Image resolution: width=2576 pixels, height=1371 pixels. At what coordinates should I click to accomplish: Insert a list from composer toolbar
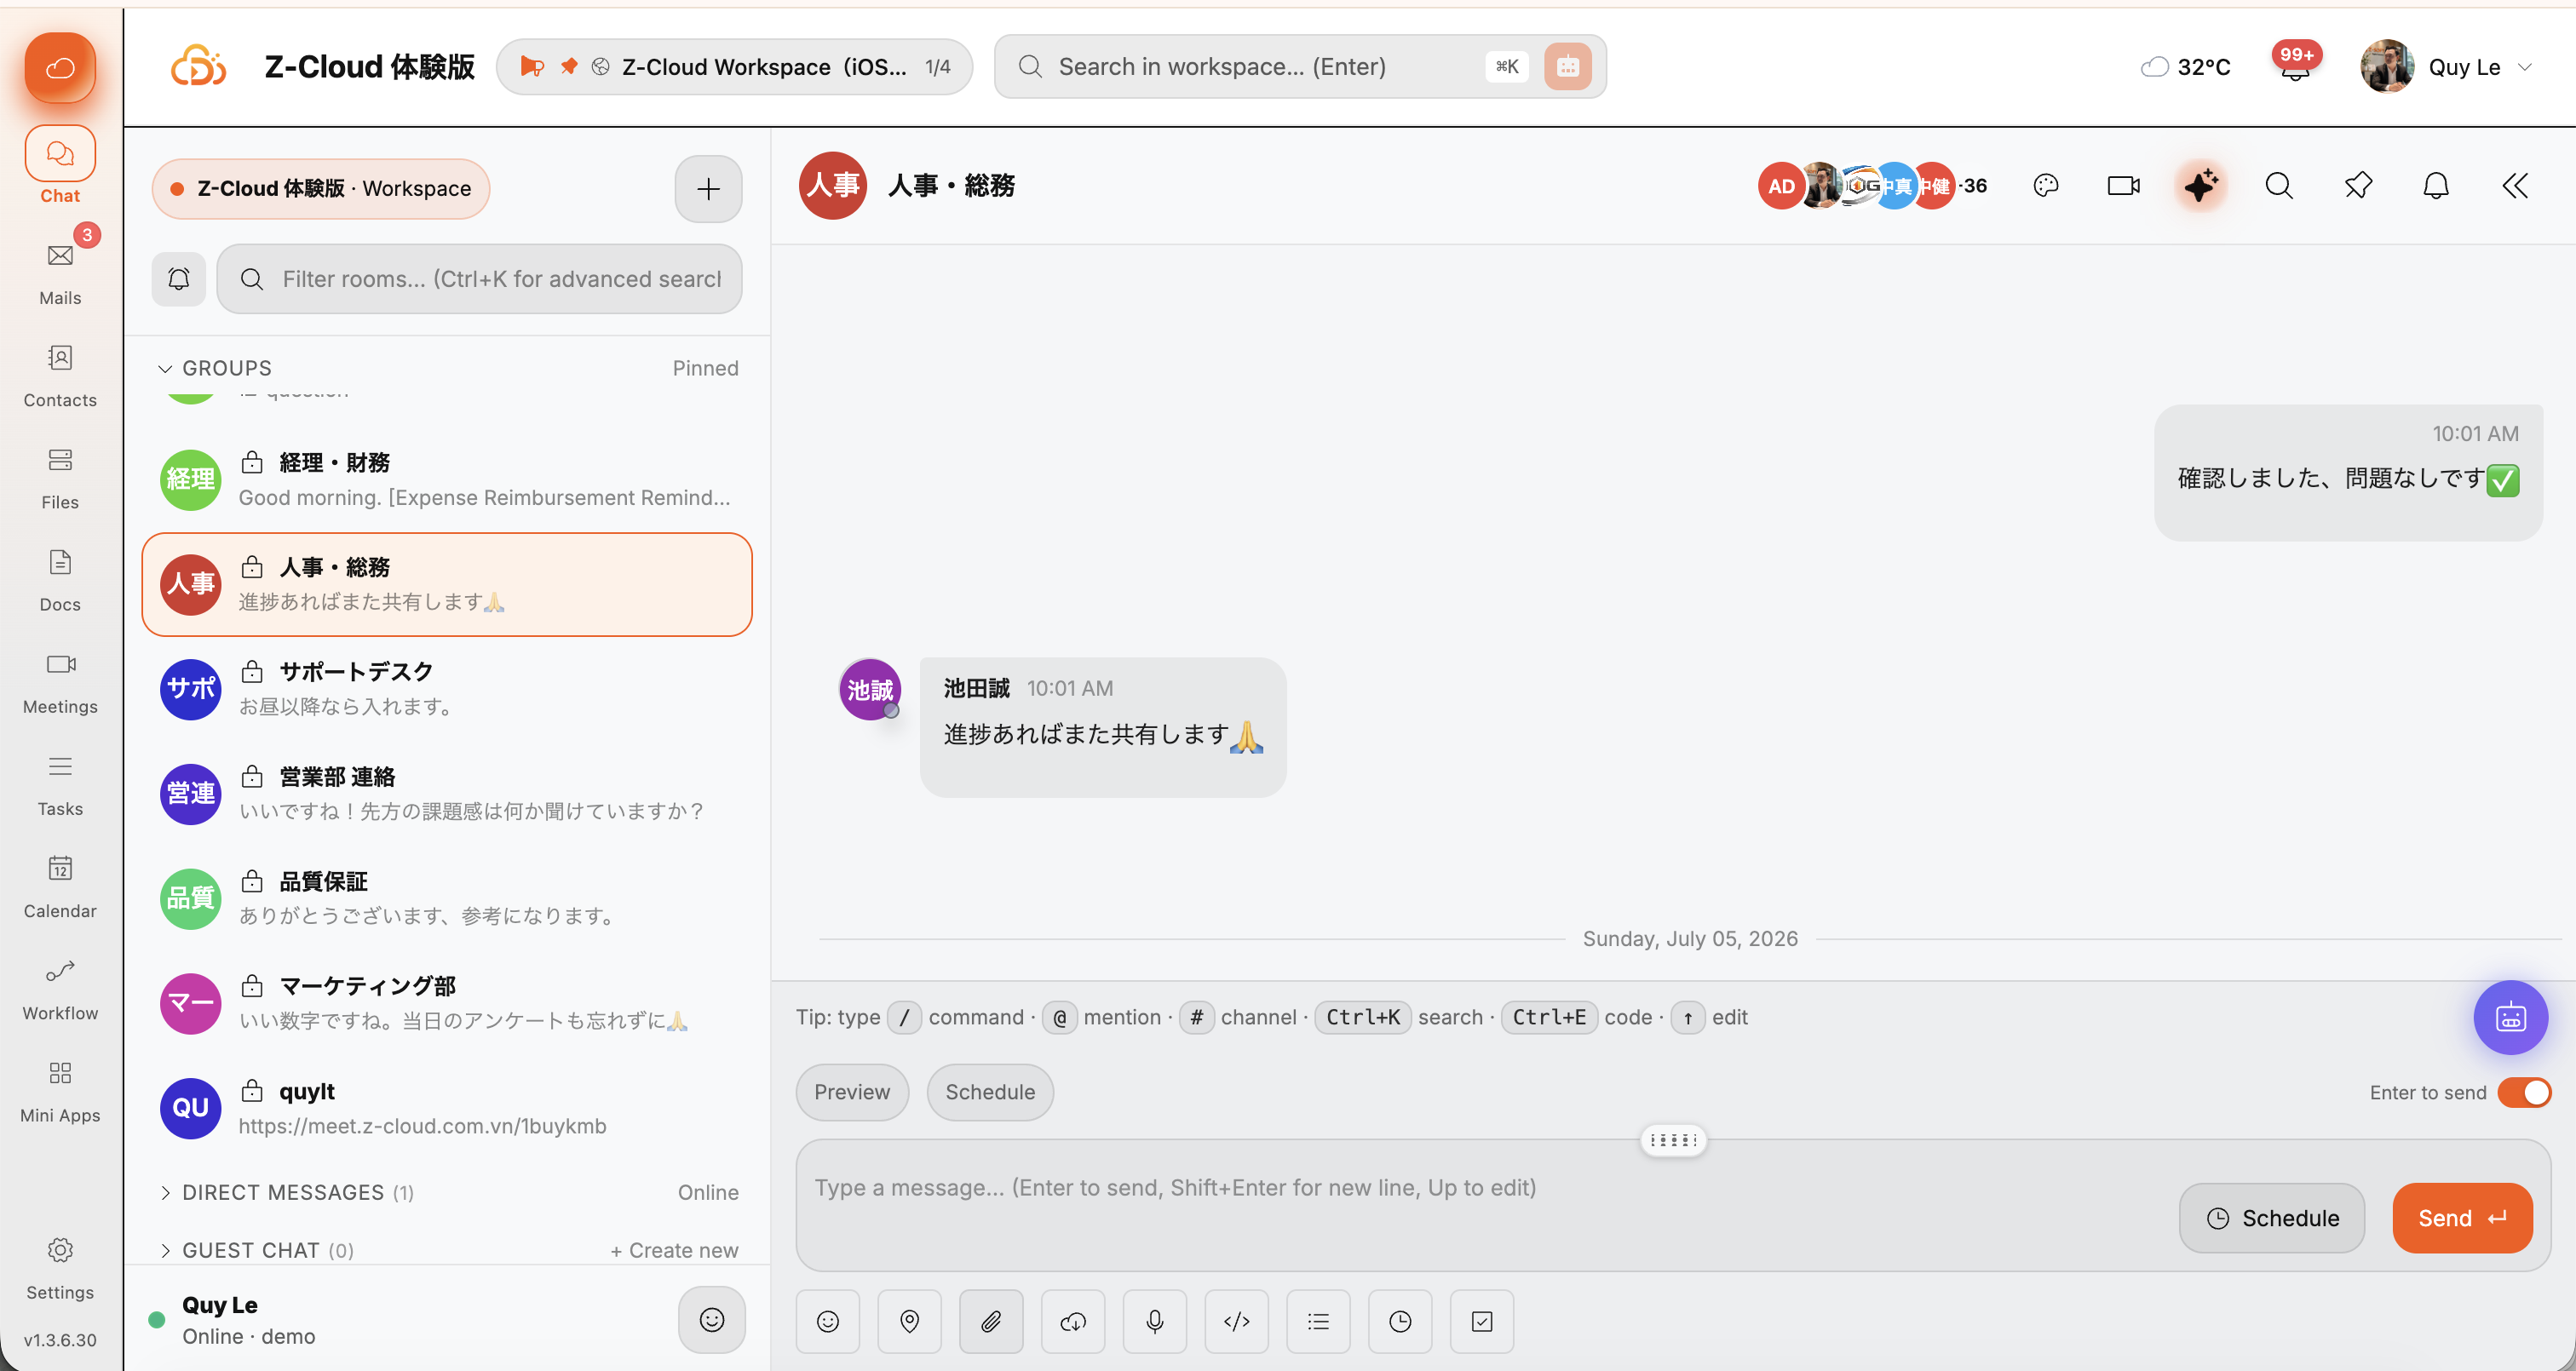point(1319,1322)
